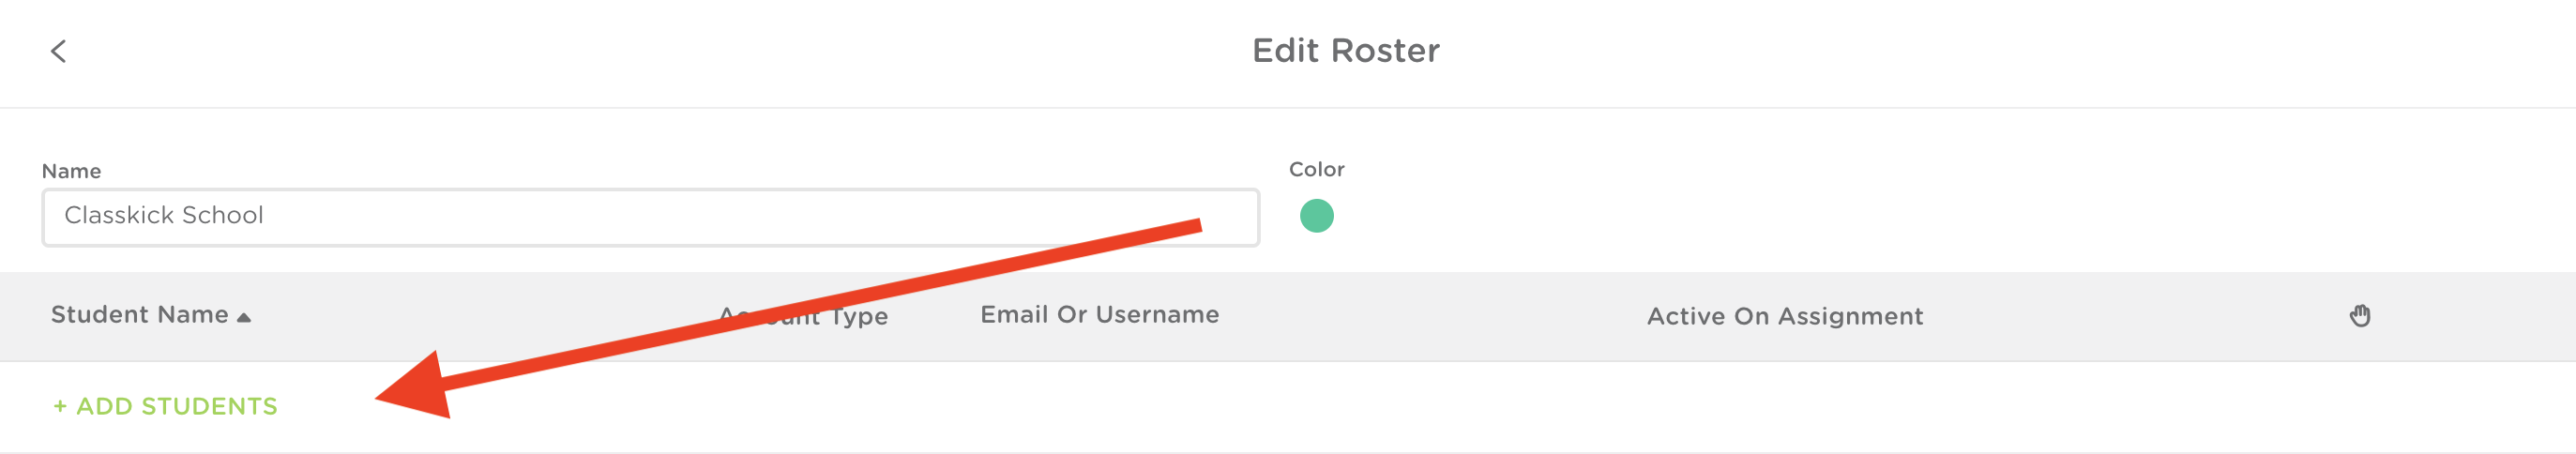Click the Active On Assignment header
The width and height of the screenshot is (2576, 454).
click(1784, 316)
